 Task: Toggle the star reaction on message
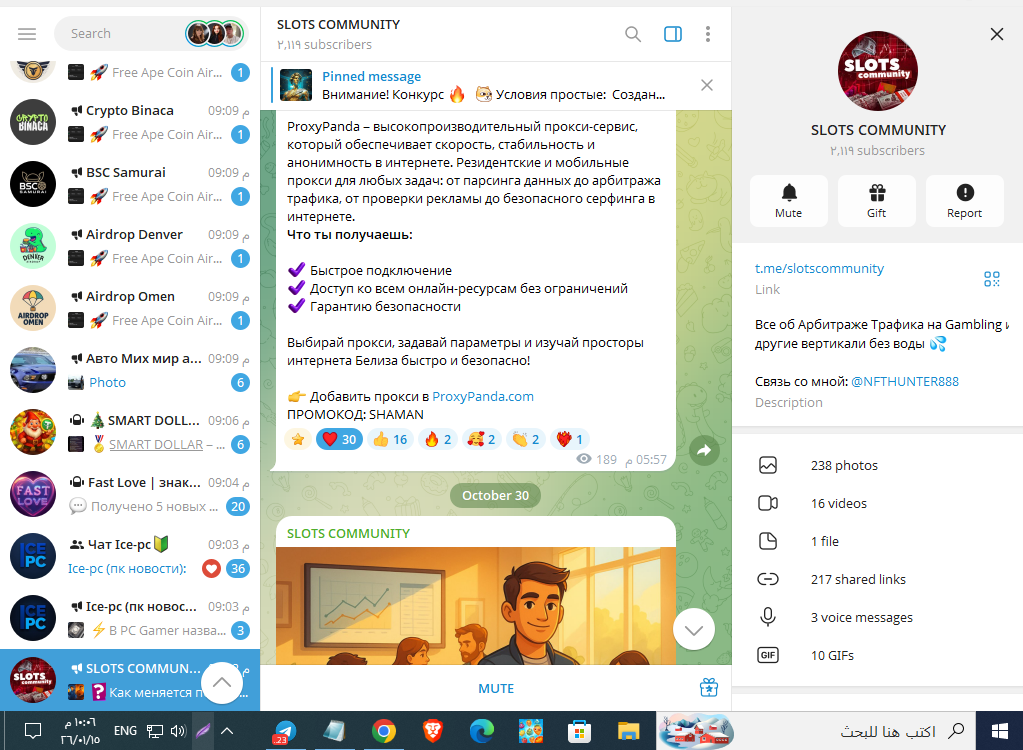[x=298, y=440]
